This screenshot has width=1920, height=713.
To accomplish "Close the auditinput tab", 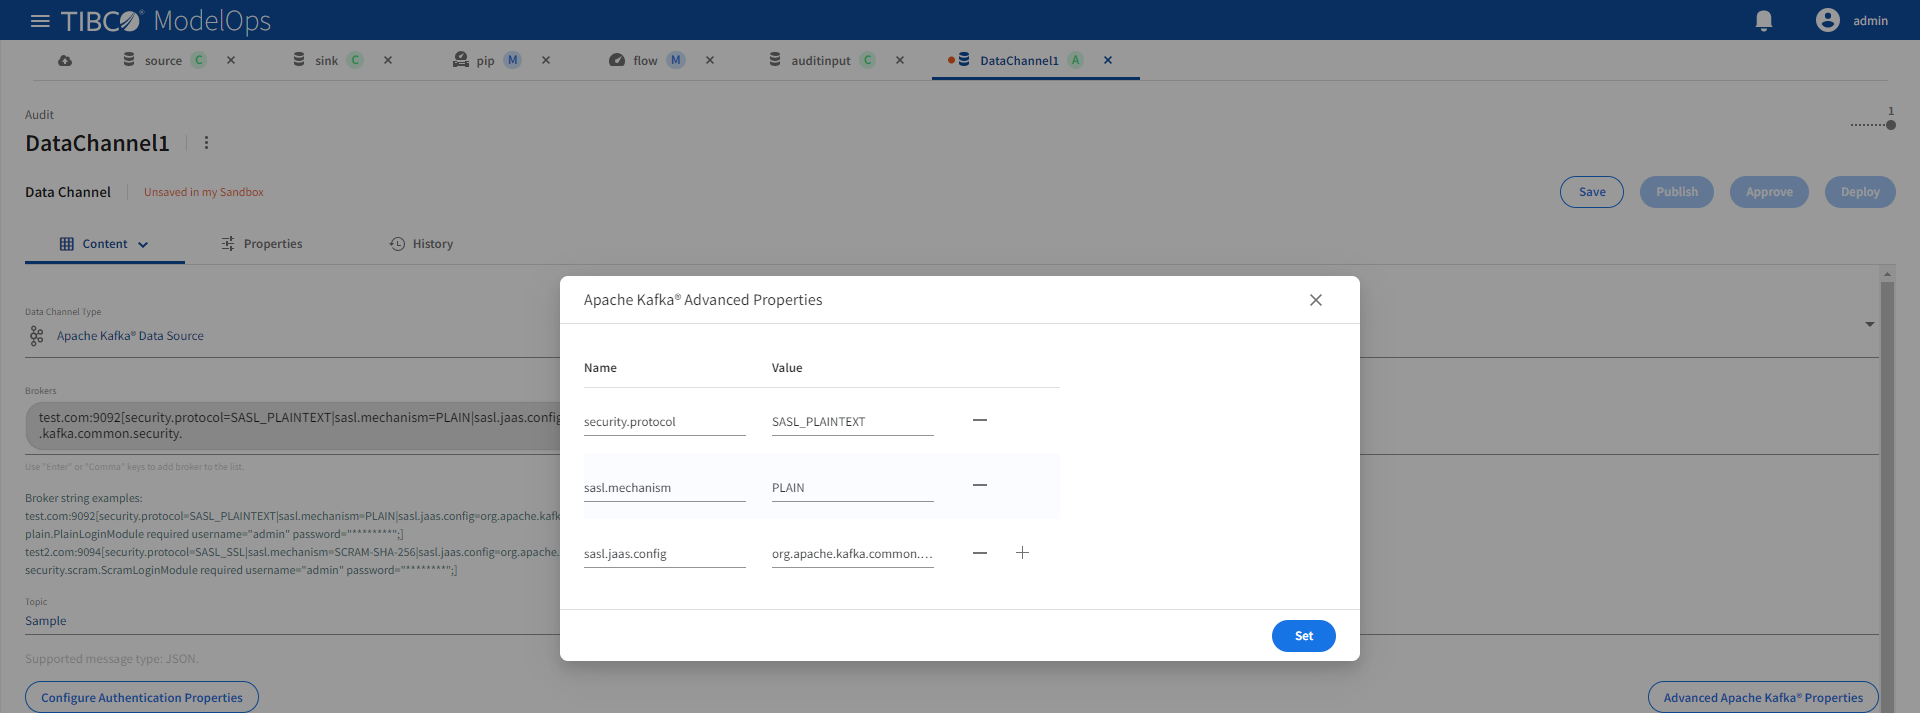I will pos(900,61).
